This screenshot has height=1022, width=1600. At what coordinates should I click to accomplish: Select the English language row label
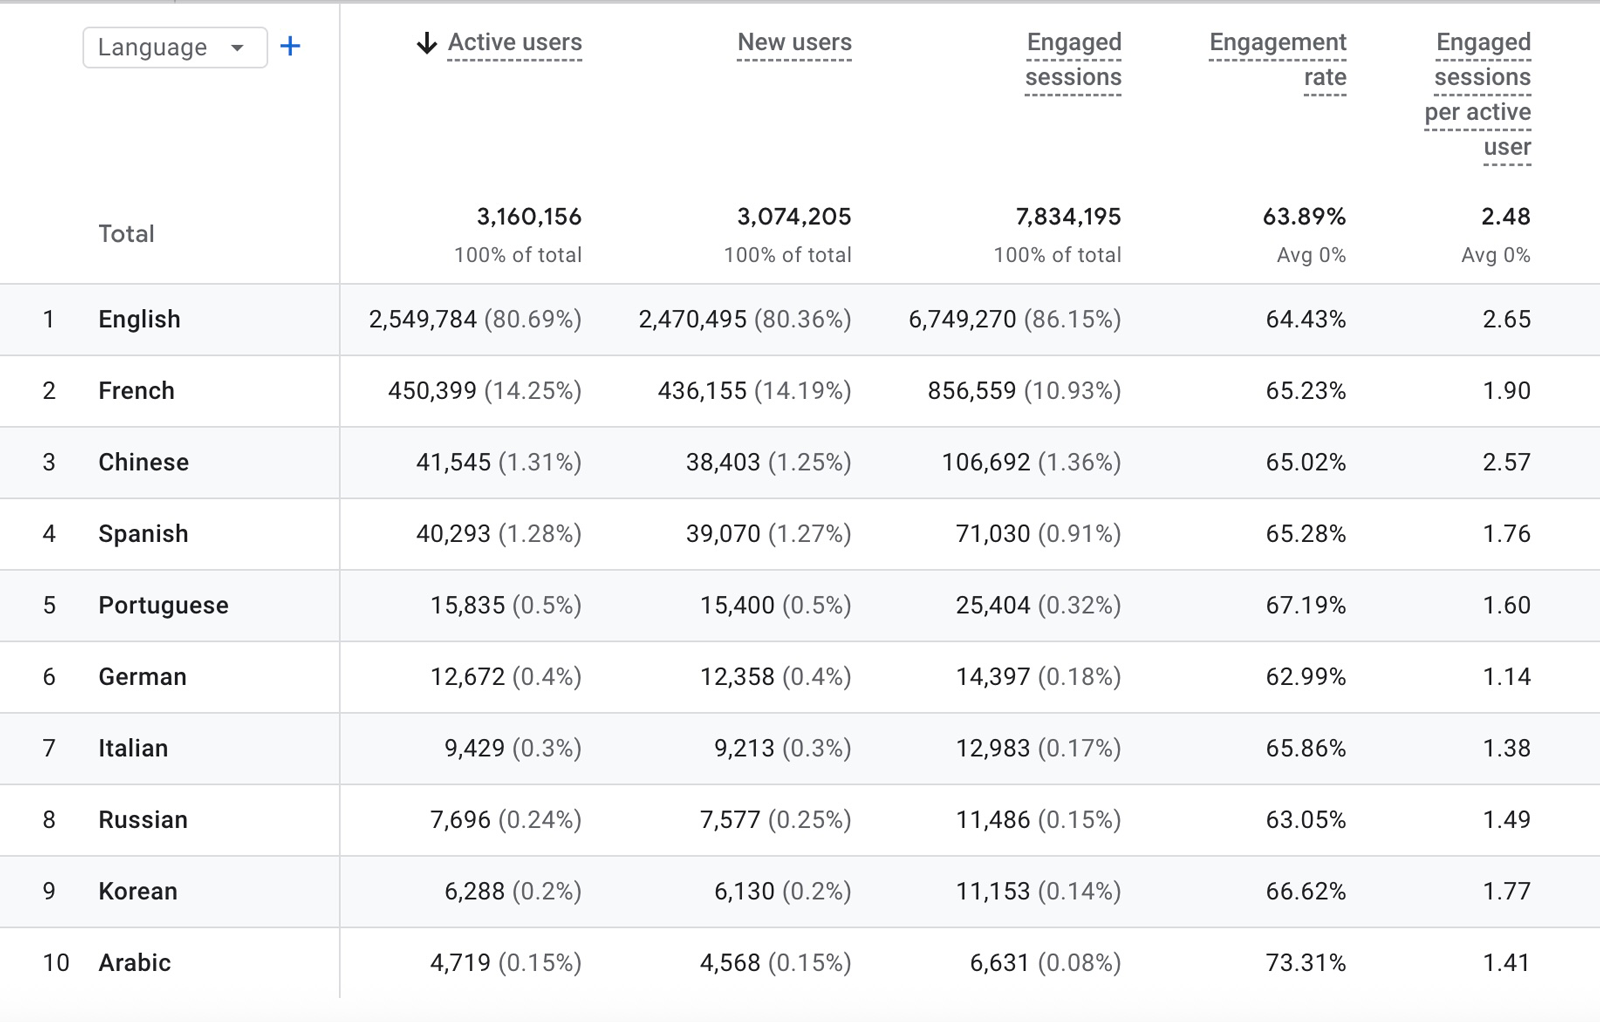pos(140,320)
